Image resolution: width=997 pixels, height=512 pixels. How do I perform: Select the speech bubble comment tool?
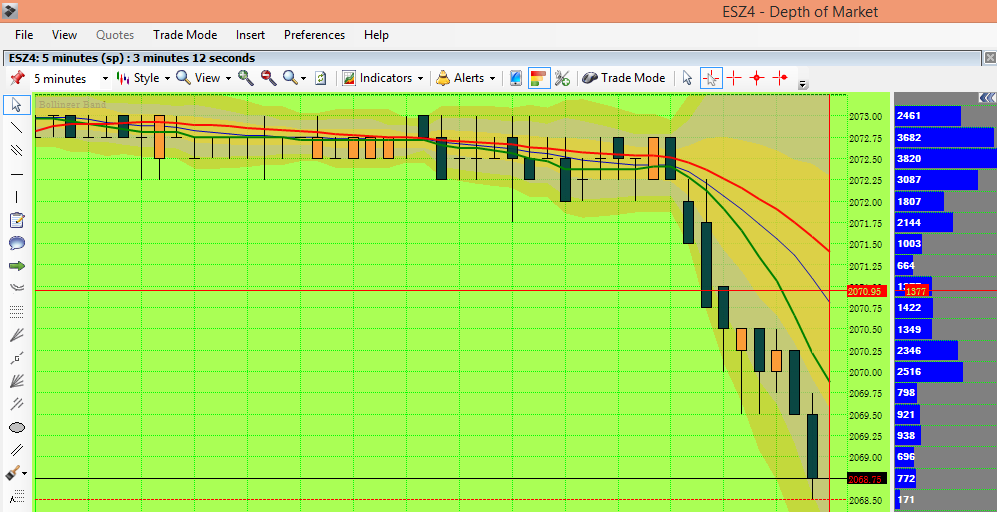pyautogui.click(x=17, y=243)
